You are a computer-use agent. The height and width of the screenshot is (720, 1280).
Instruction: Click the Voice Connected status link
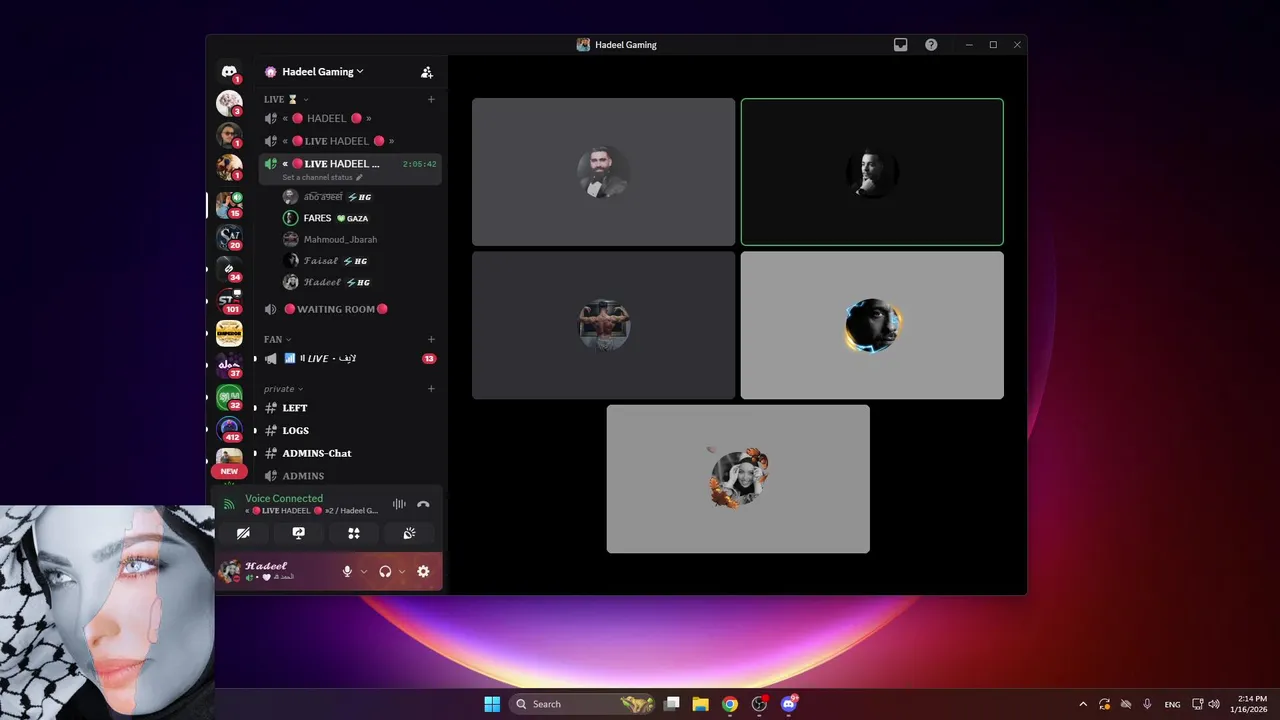284,498
